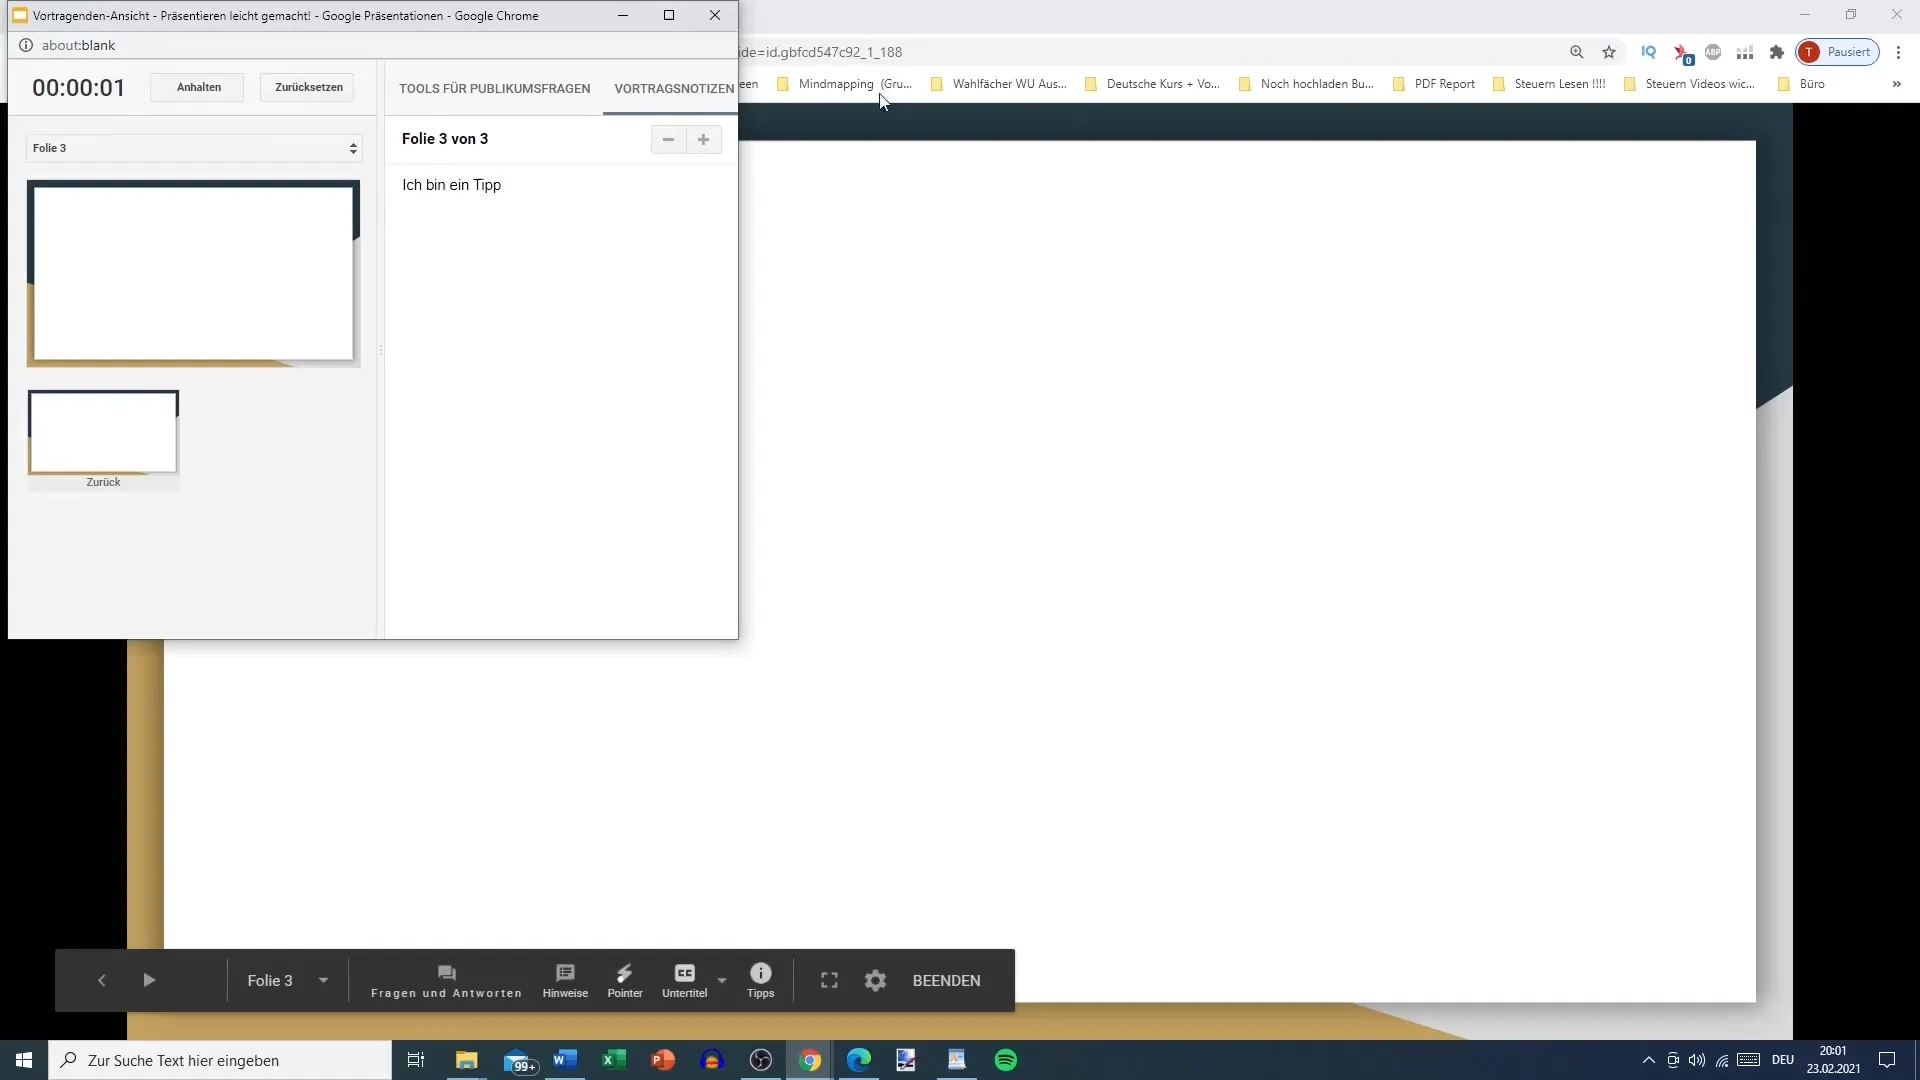The image size is (1920, 1080).
Task: Open Task View in taskbar
Action: click(x=416, y=1060)
